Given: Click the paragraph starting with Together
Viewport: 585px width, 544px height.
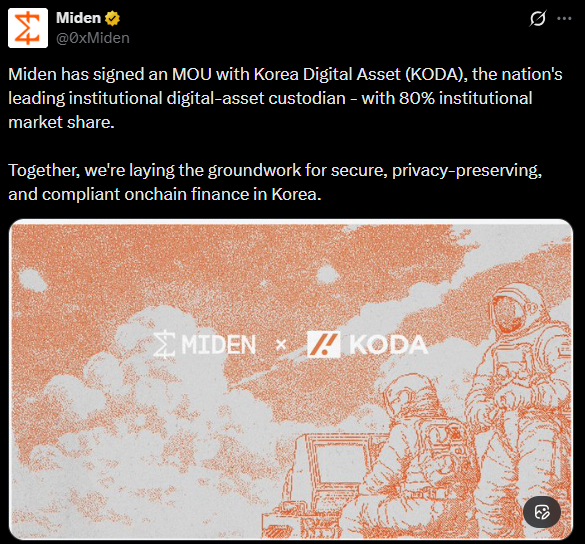Looking at the screenshot, I should tap(275, 182).
